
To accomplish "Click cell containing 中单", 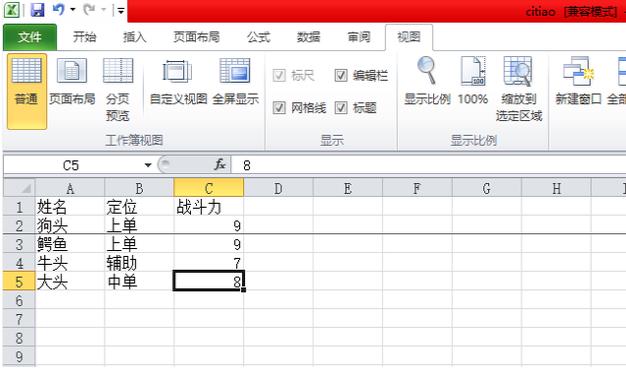I will point(139,281).
